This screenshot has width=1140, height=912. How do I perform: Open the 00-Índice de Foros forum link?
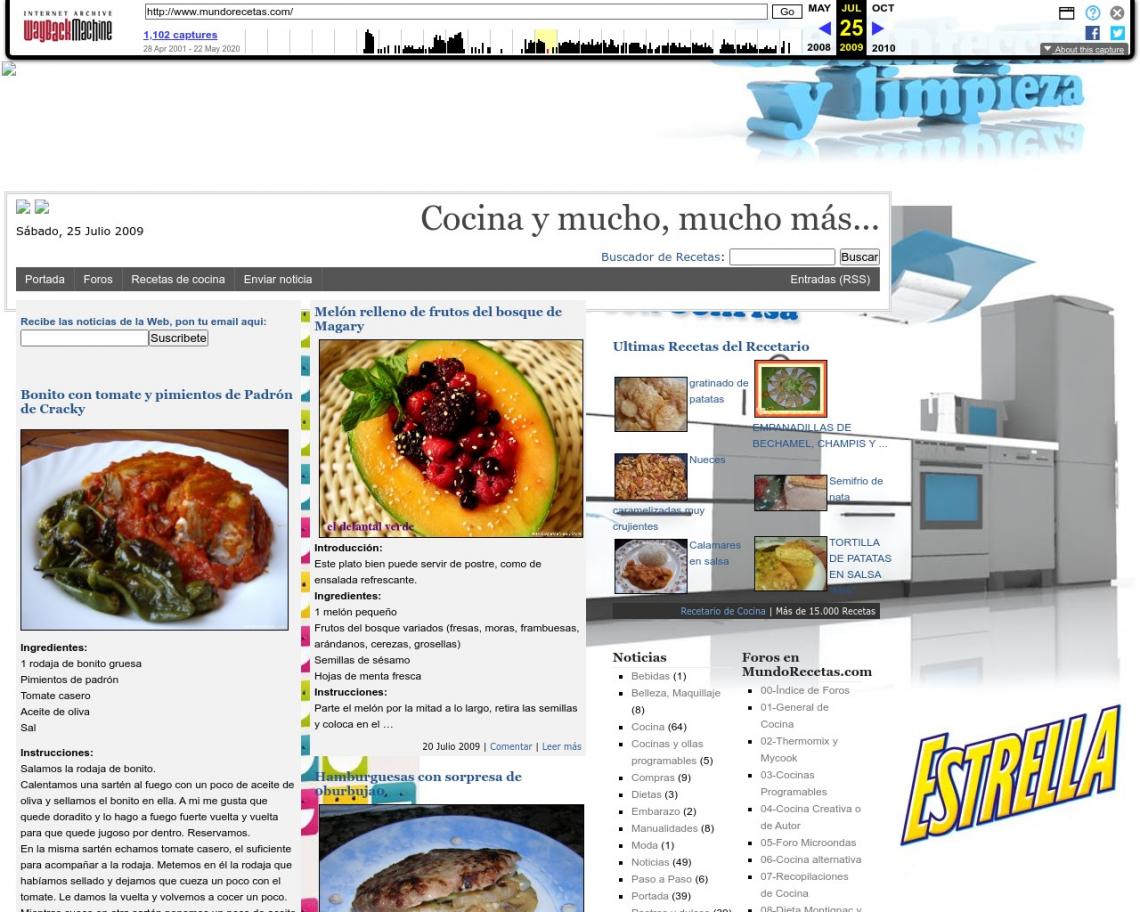point(805,690)
